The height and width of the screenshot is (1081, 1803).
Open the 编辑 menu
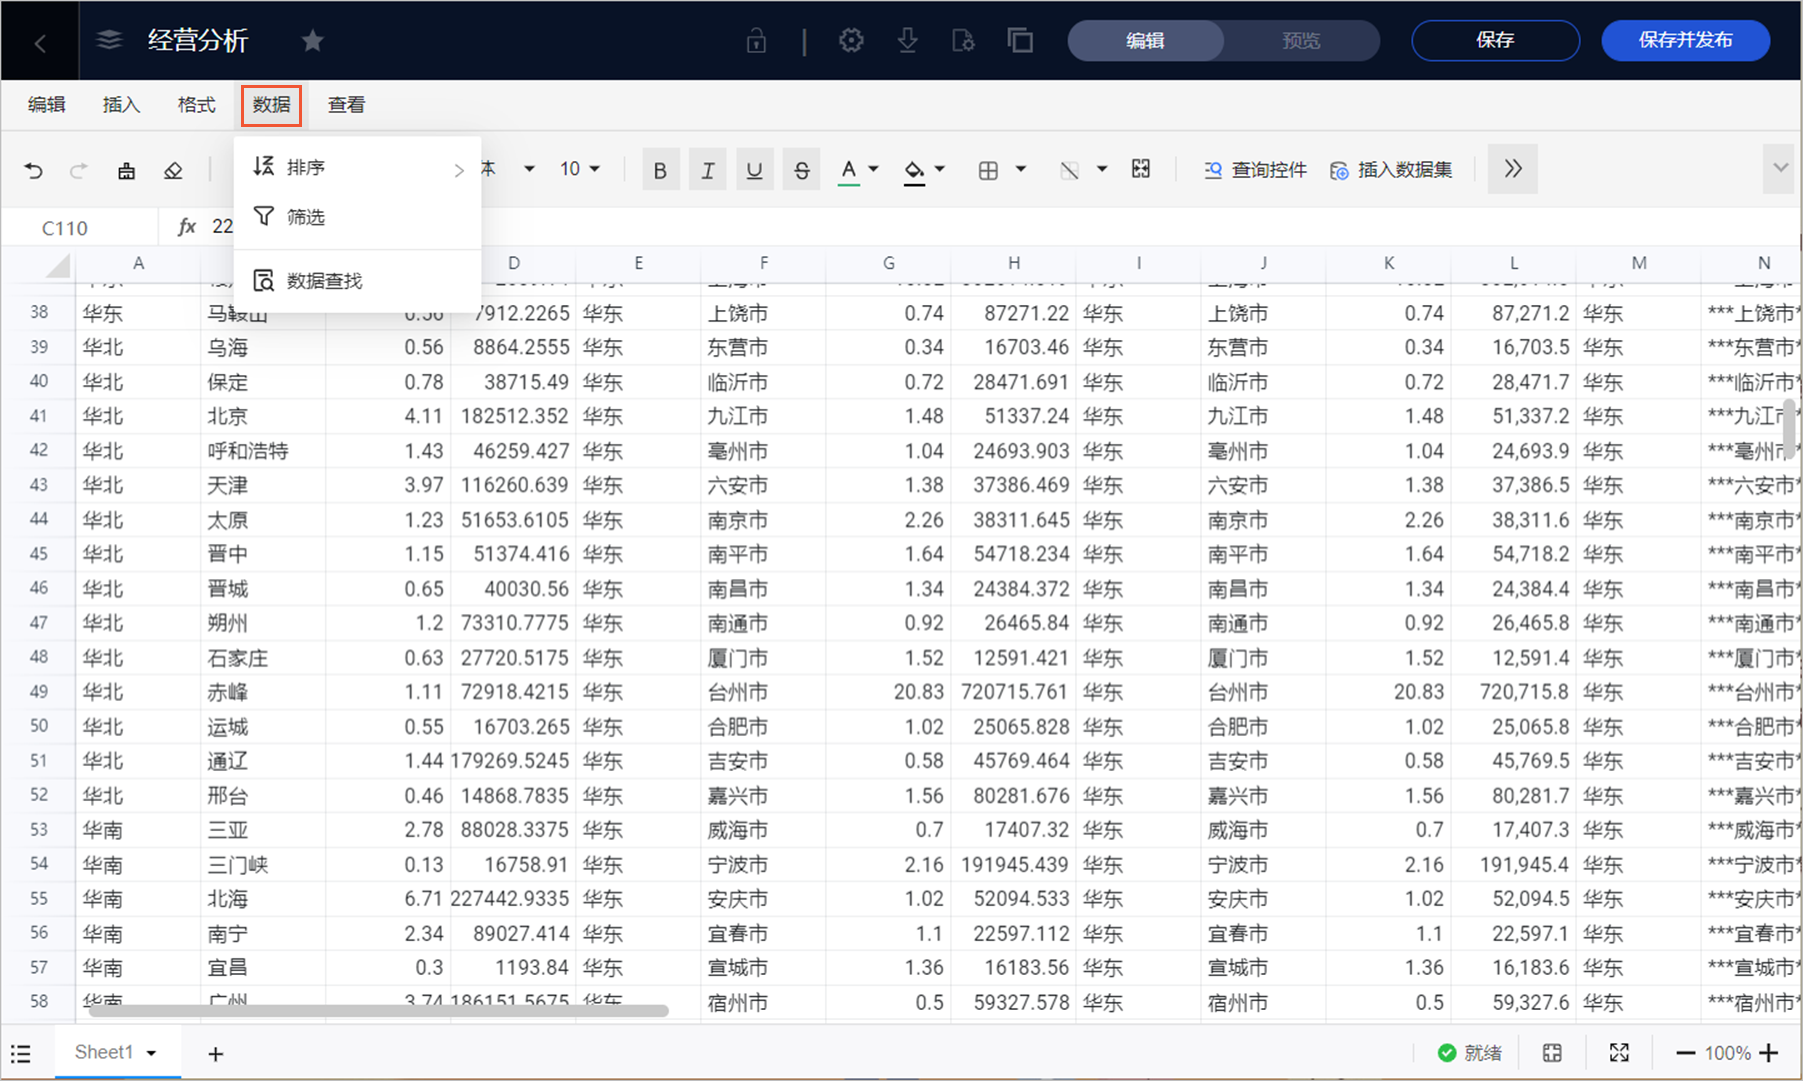(x=46, y=105)
